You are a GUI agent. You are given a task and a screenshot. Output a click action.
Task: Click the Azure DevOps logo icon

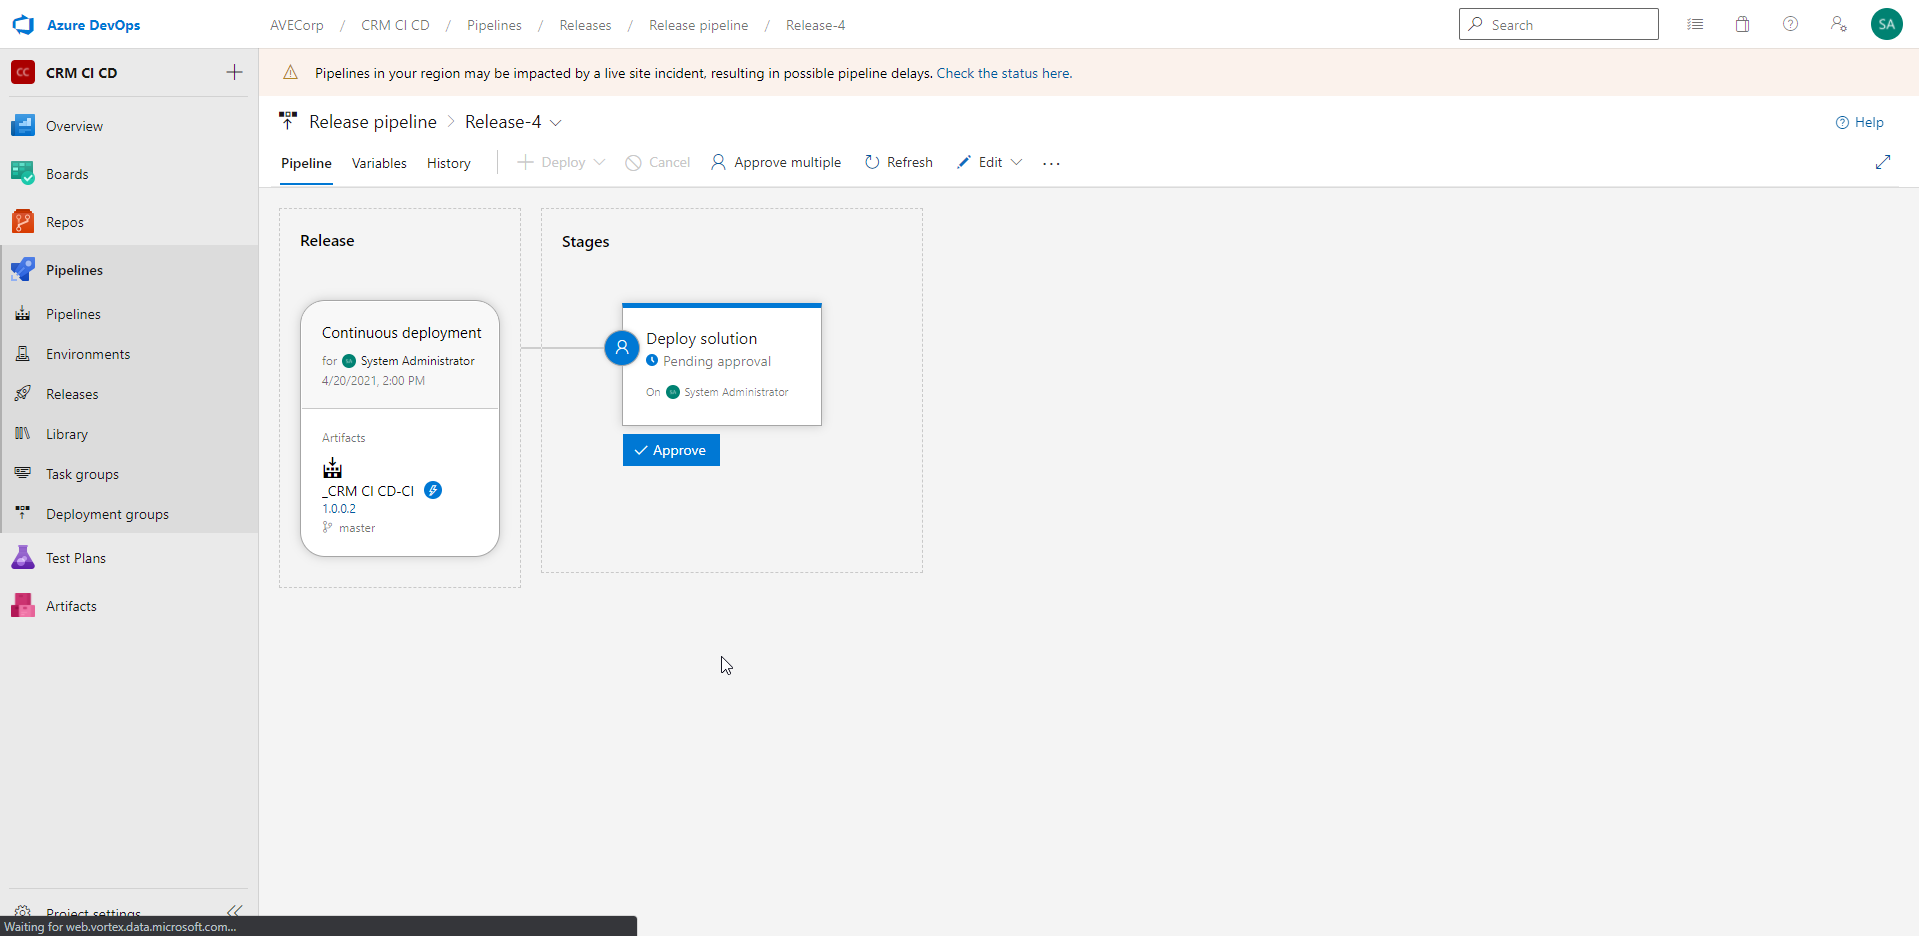(x=23, y=25)
